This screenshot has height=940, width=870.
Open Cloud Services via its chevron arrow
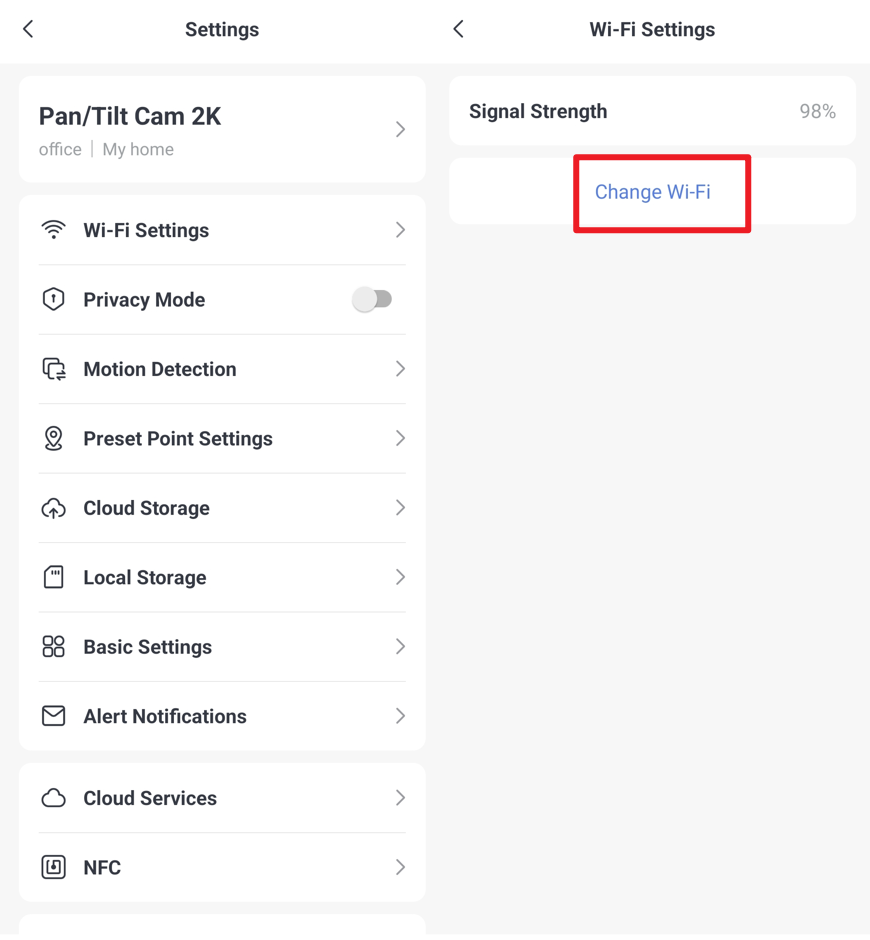(x=401, y=798)
